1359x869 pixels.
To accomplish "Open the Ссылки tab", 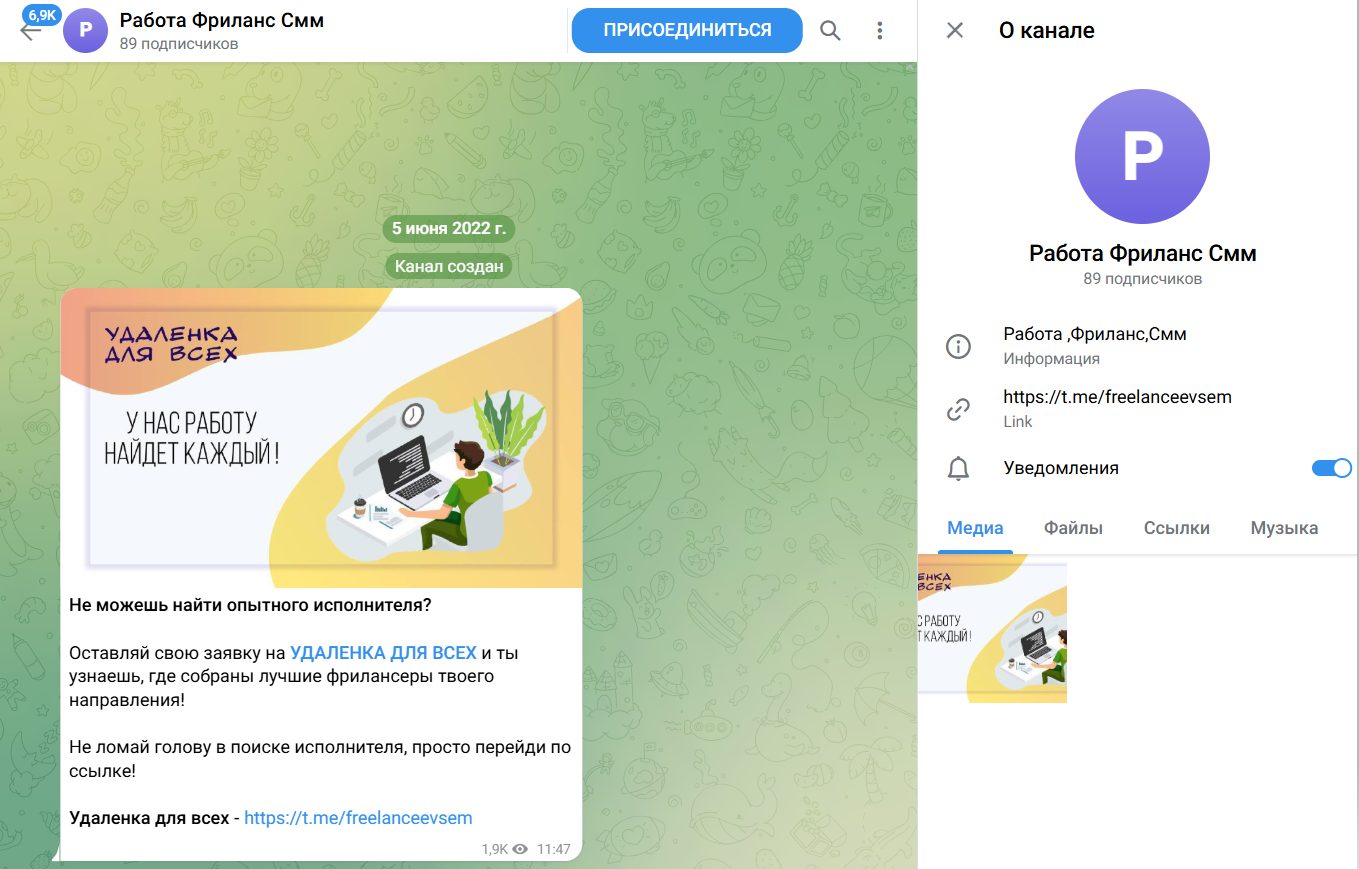I will tap(1176, 528).
